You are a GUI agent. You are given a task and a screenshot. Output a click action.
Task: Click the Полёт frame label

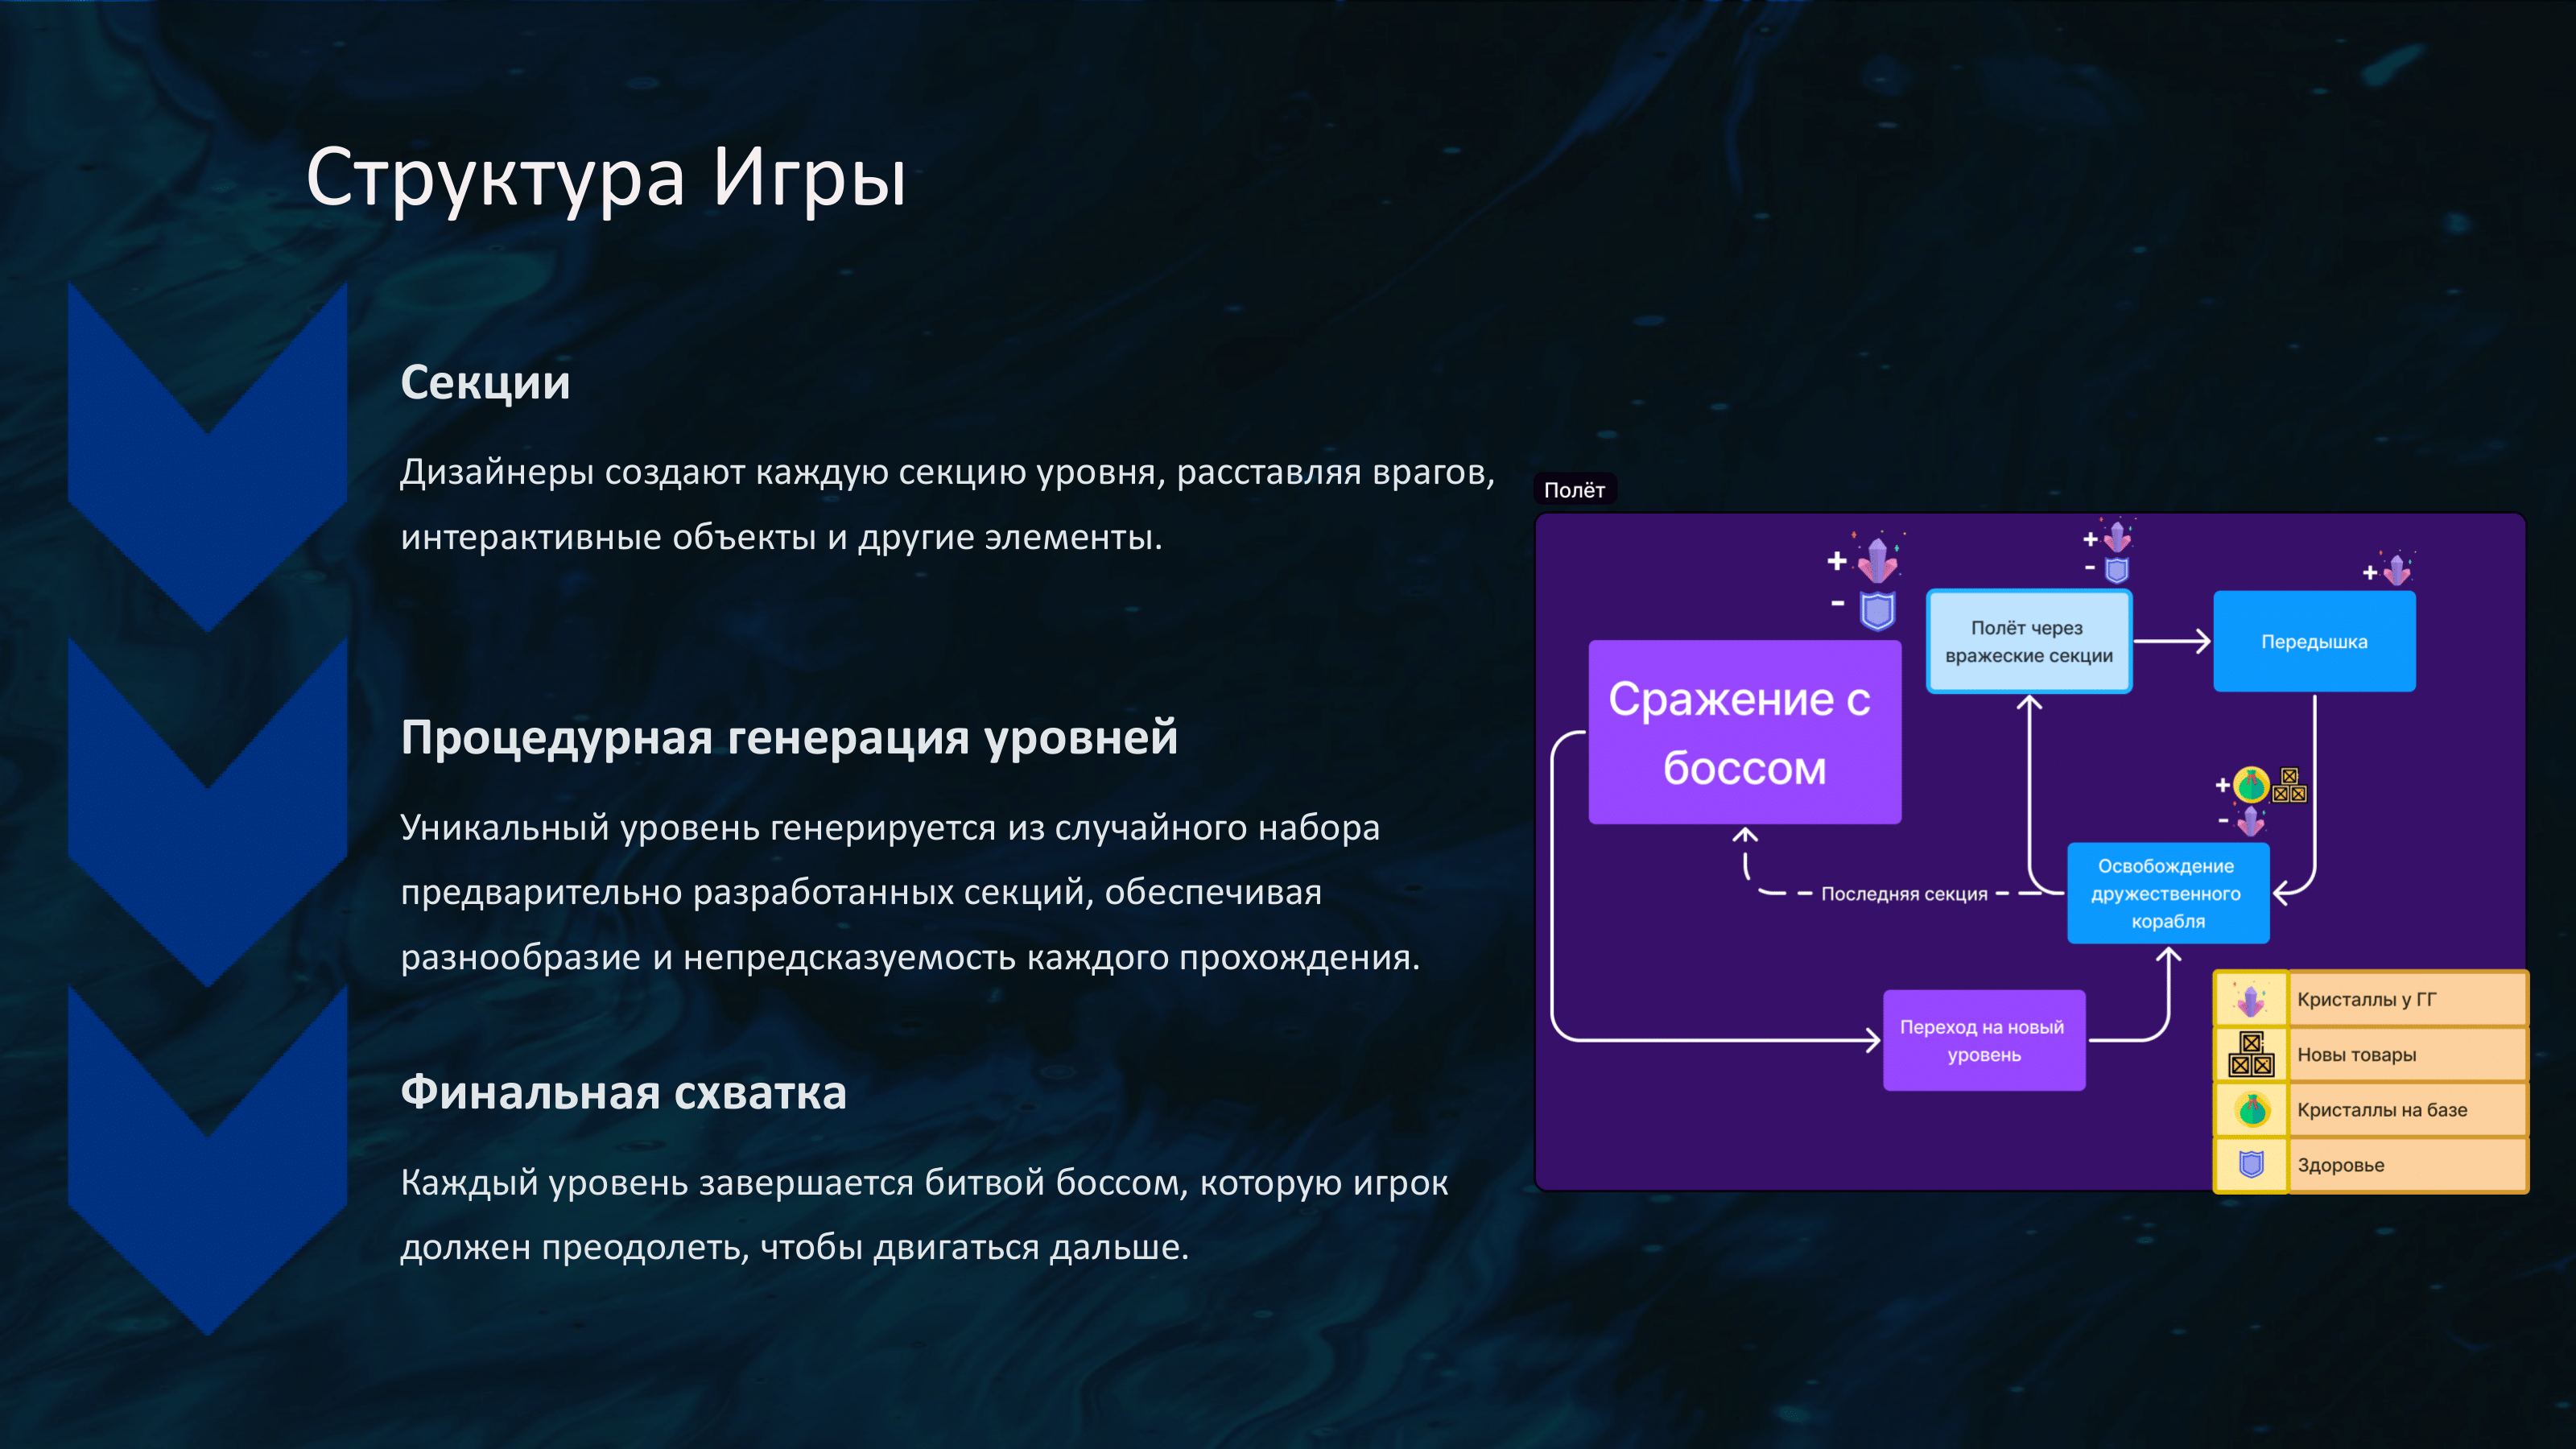(x=1574, y=490)
